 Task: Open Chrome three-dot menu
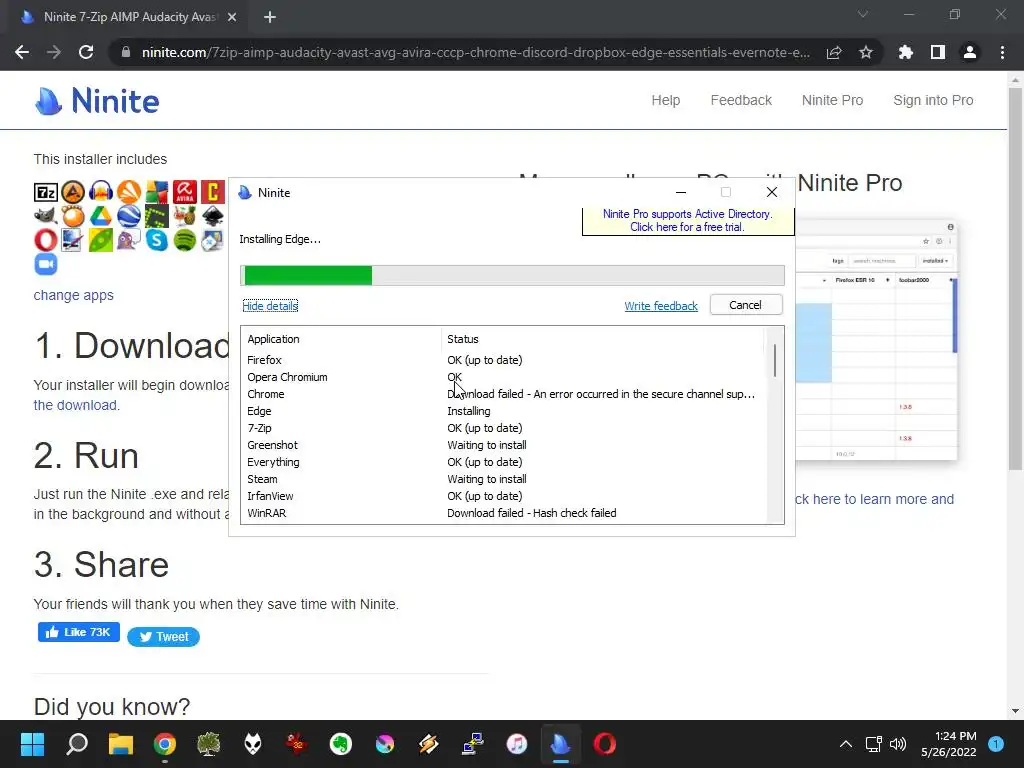tap(1002, 52)
